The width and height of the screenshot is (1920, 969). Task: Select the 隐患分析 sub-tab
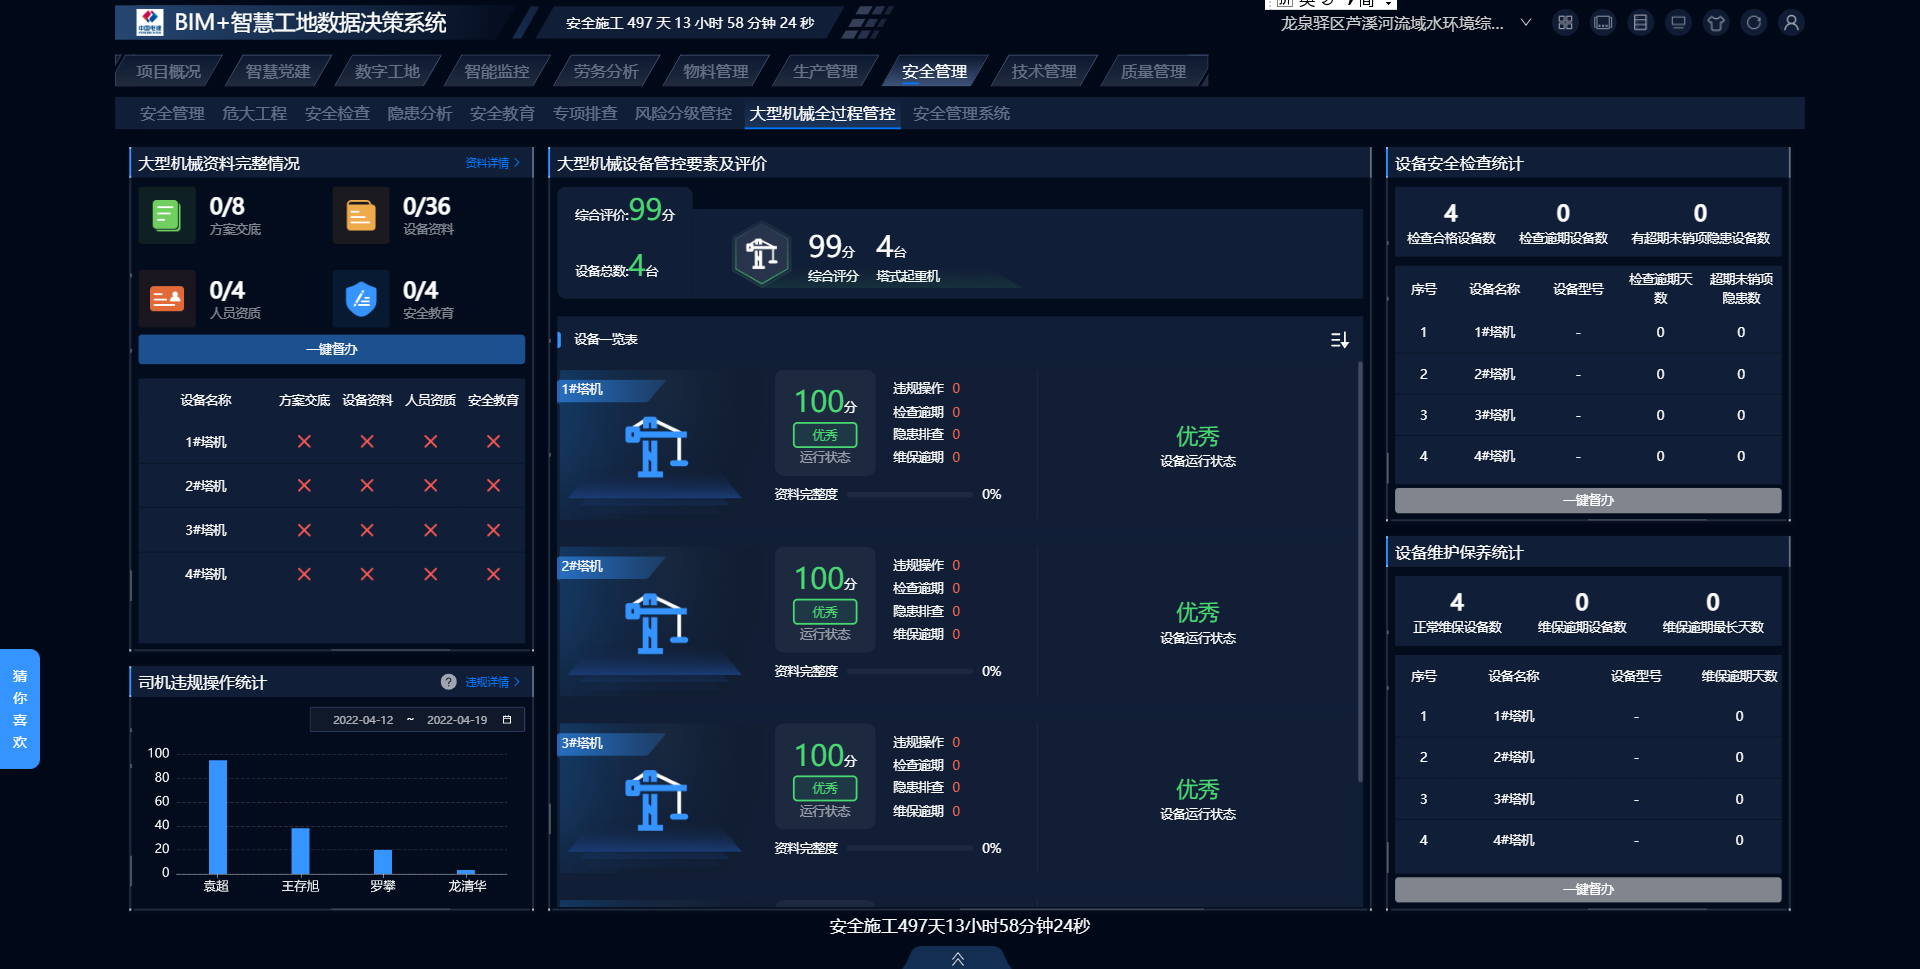tap(419, 114)
